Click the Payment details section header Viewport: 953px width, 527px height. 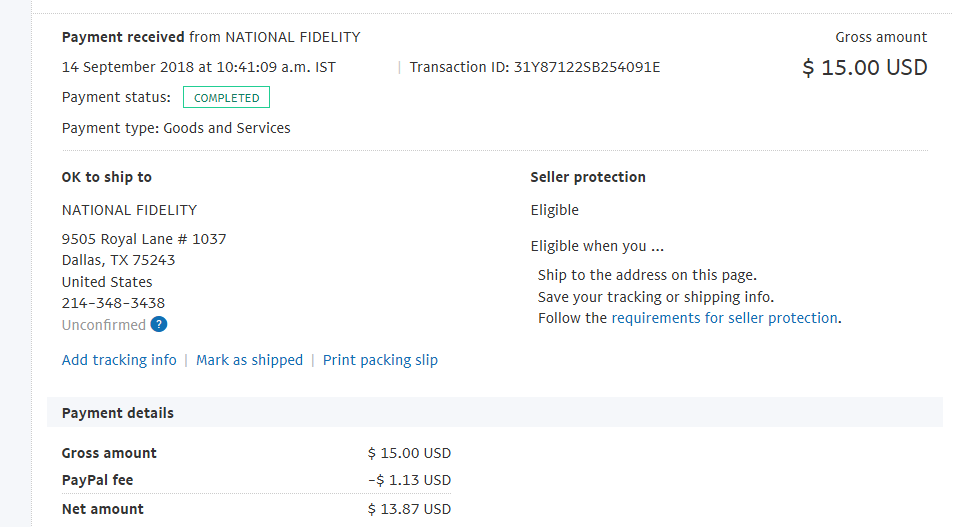click(118, 413)
